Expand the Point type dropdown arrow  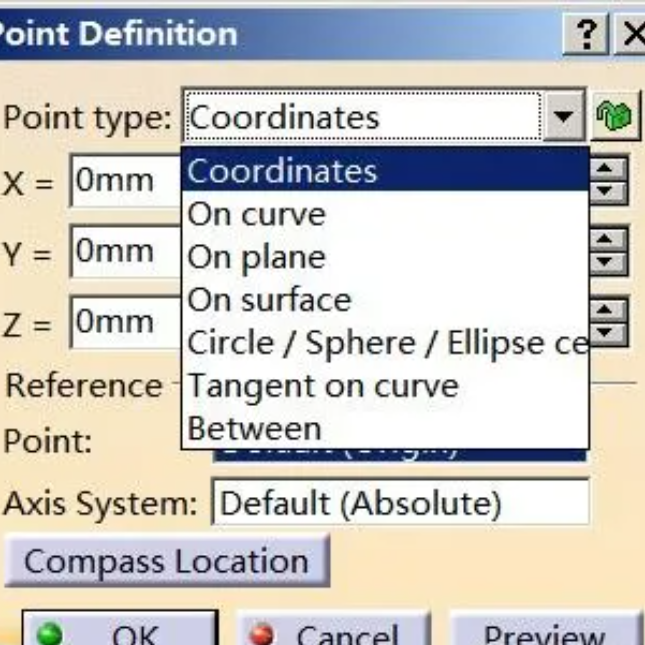[567, 118]
